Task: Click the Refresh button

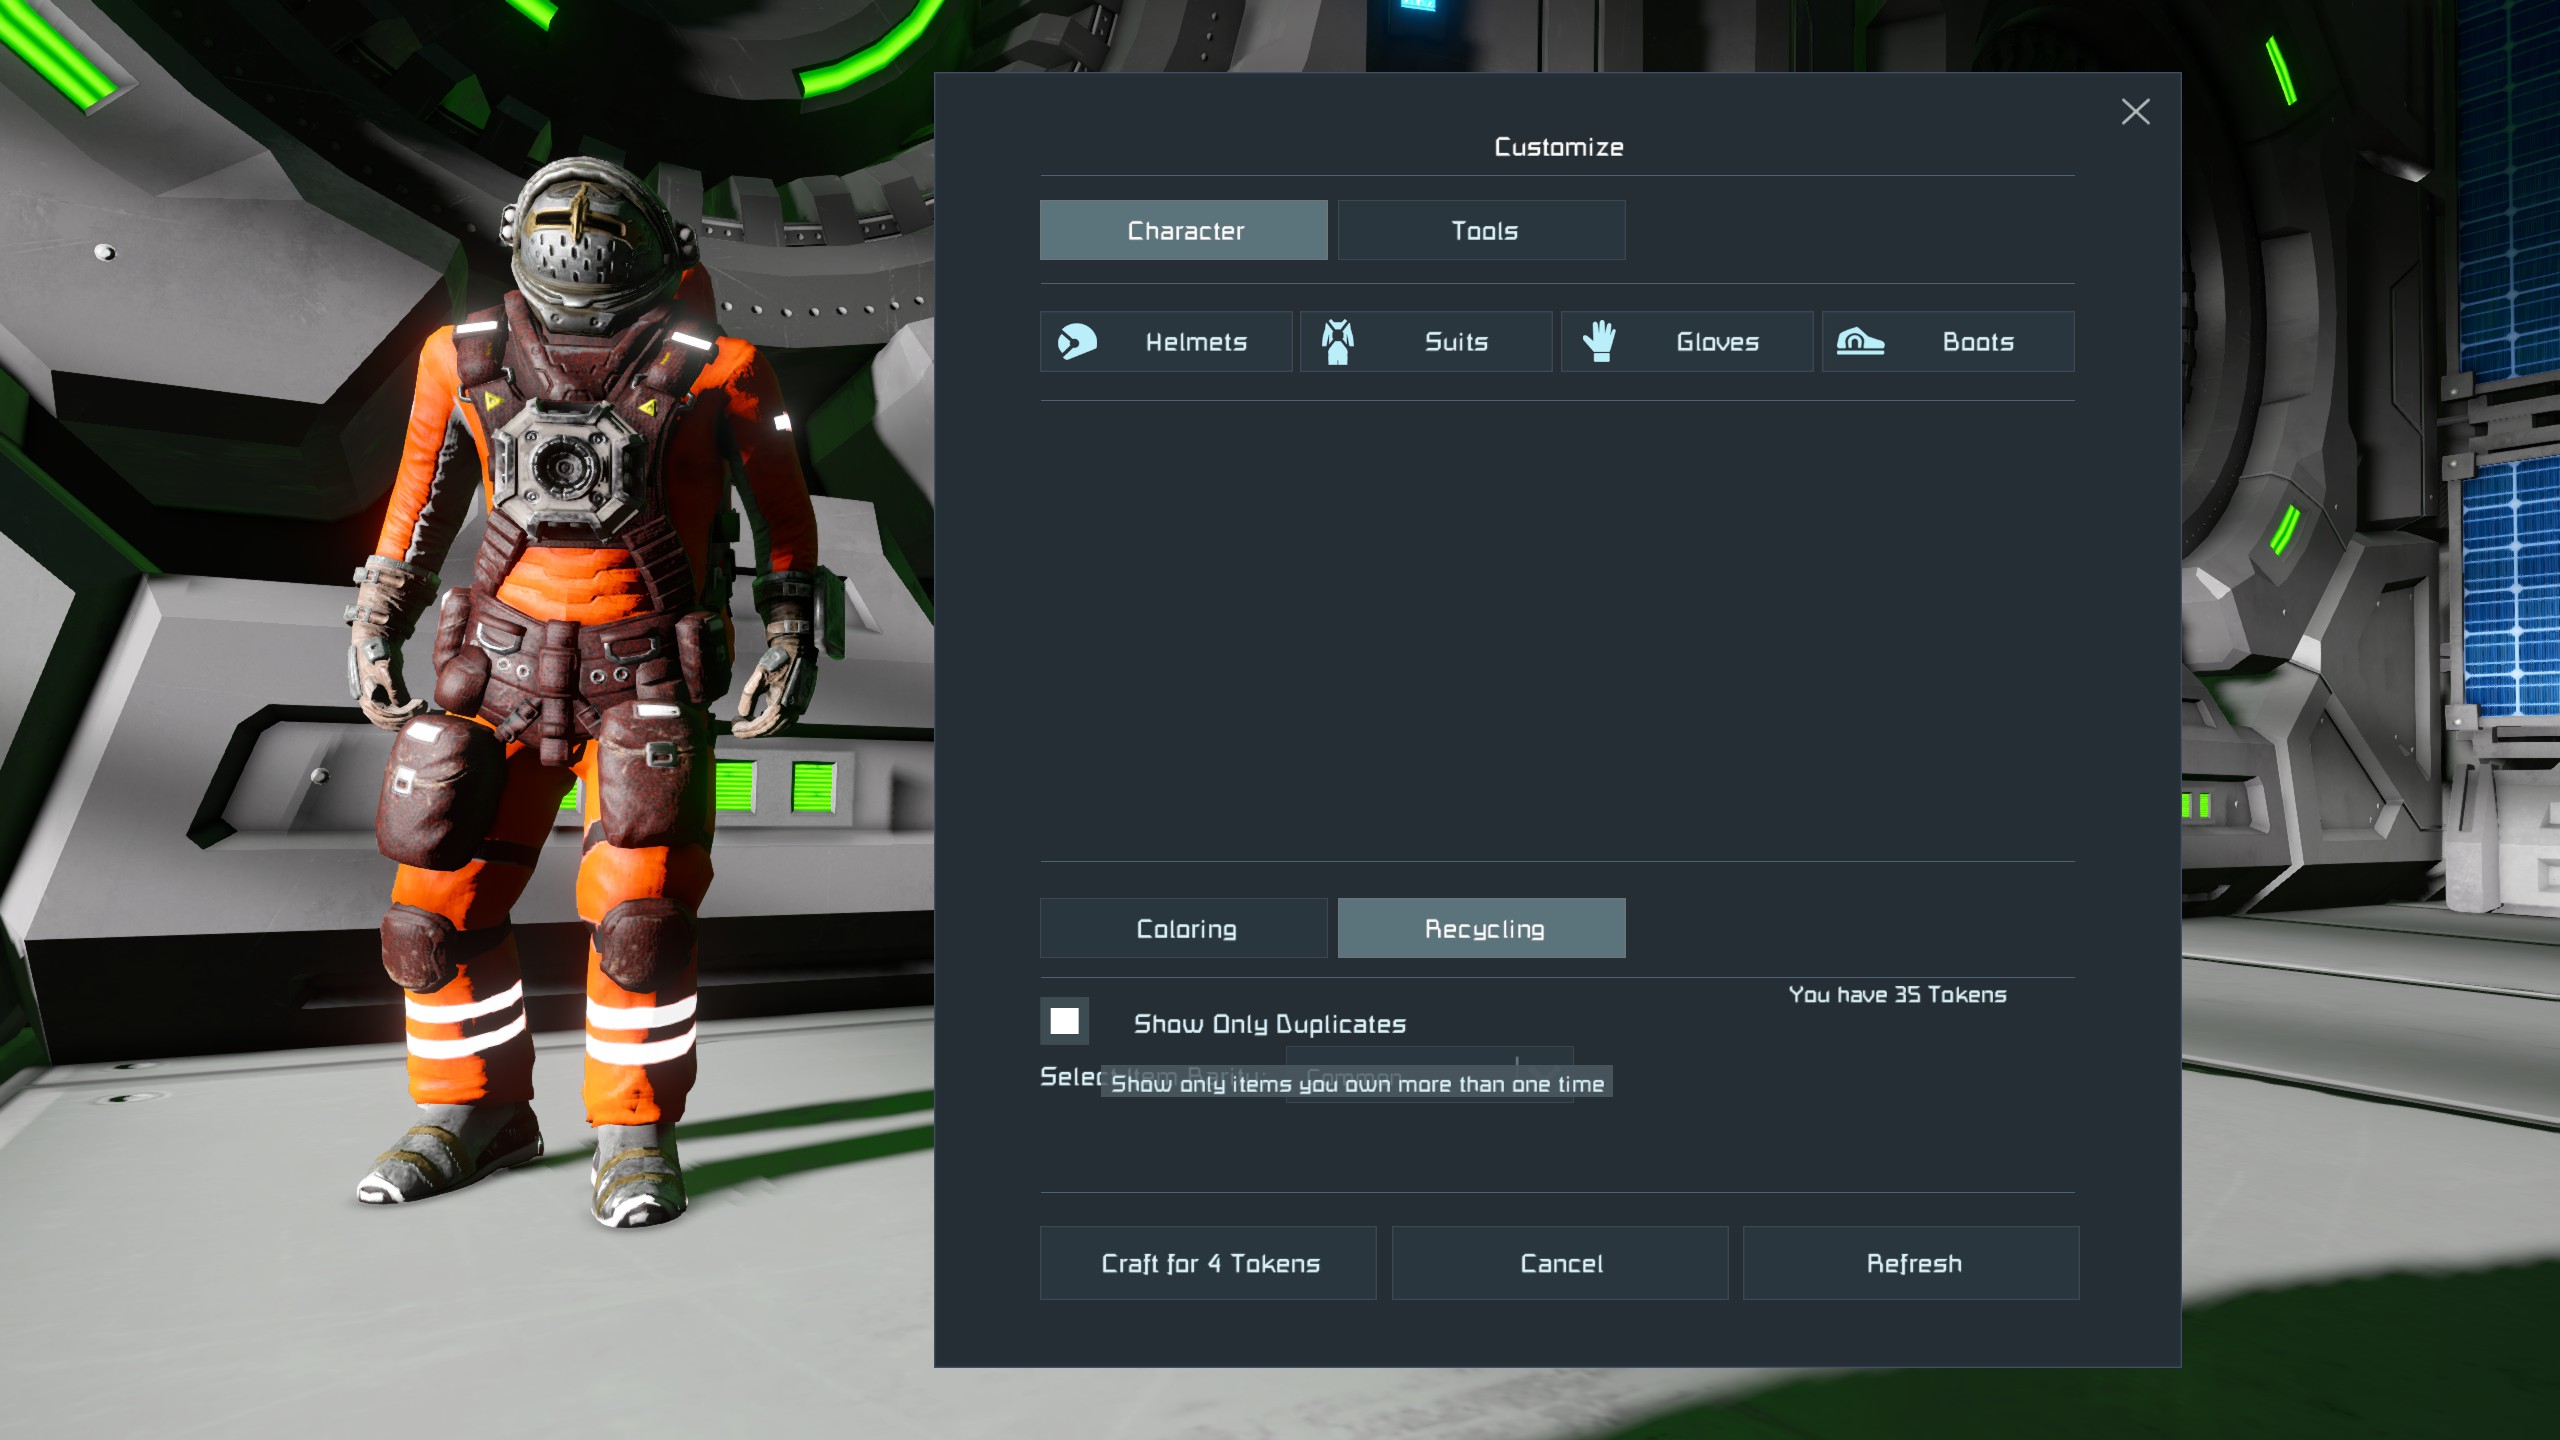Action: point(1911,1263)
